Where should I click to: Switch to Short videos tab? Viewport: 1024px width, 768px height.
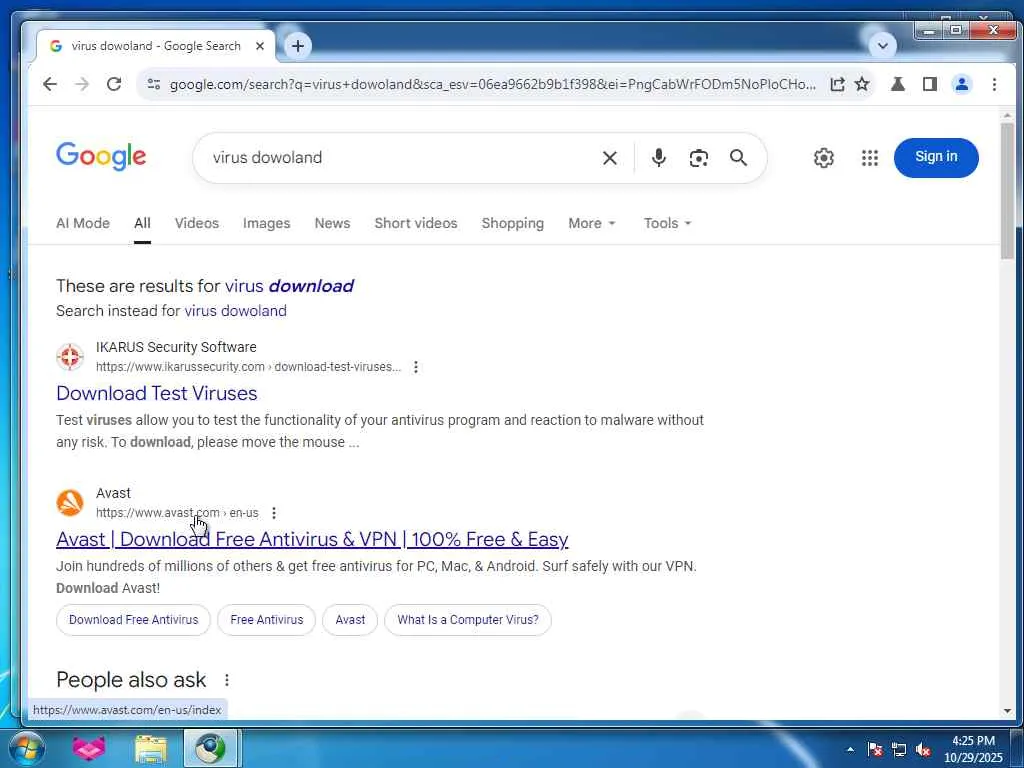pyautogui.click(x=416, y=223)
